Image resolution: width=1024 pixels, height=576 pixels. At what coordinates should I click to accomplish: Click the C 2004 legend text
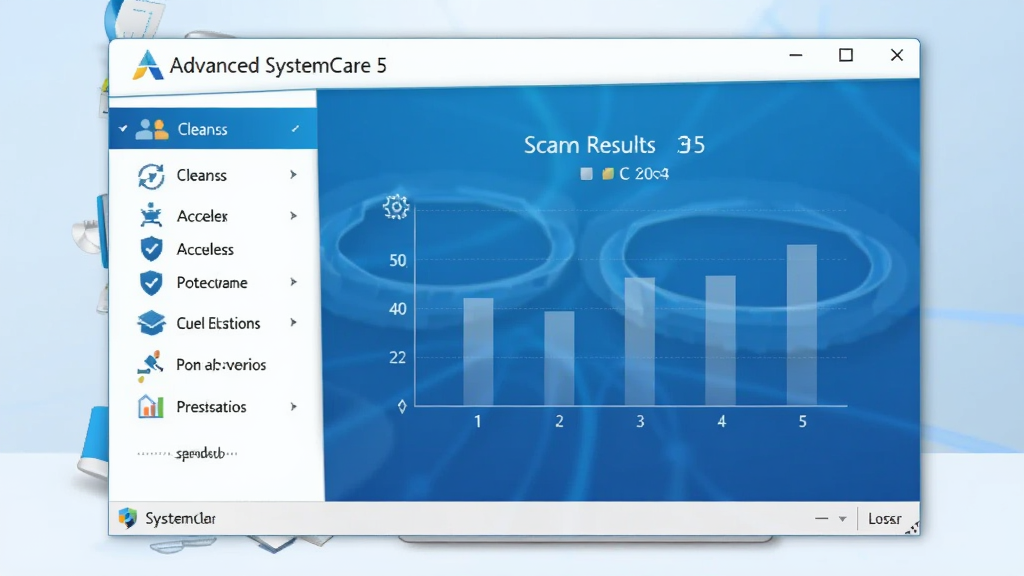(x=644, y=174)
